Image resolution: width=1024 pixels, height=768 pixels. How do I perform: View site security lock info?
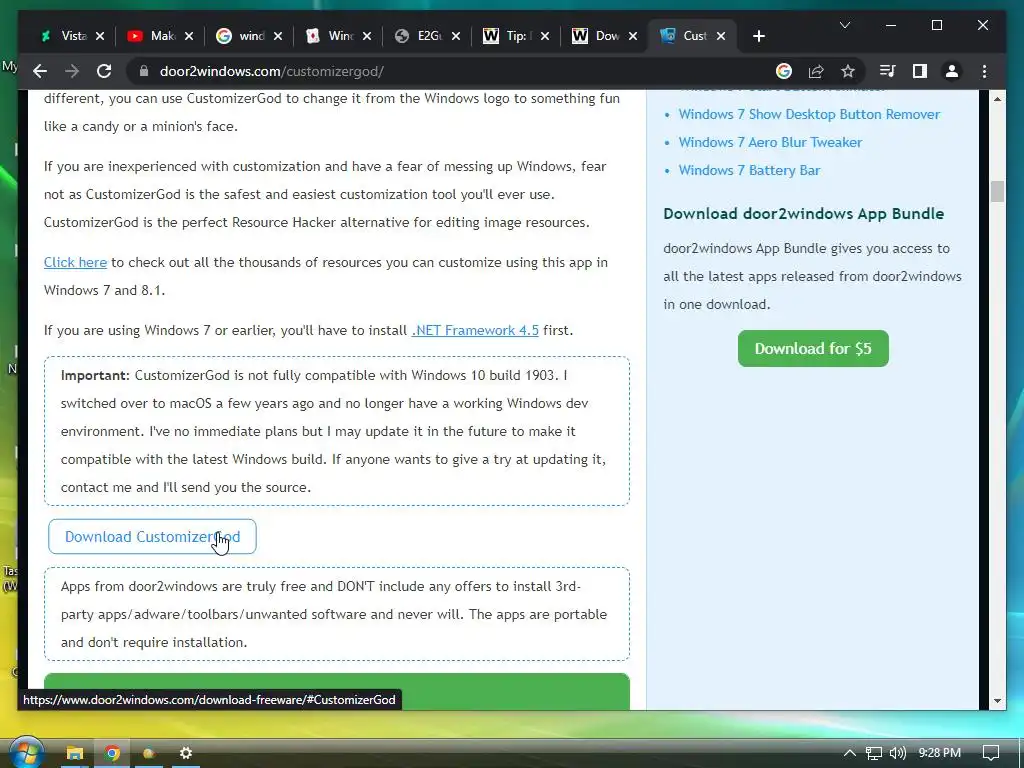point(144,71)
